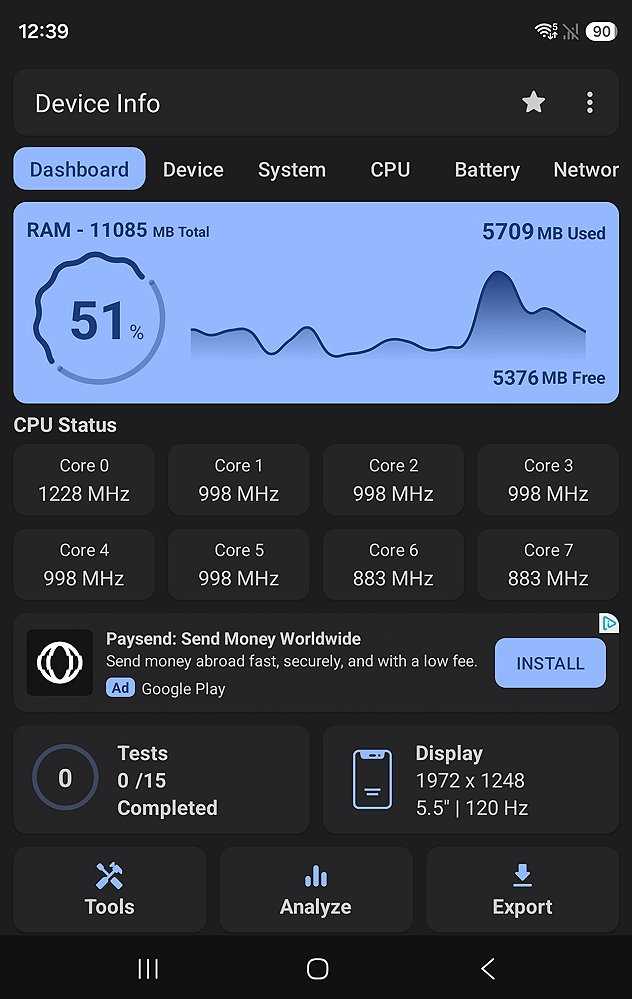Tap the Tools wrench and hammer icon
Image resolution: width=632 pixels, height=999 pixels.
tap(109, 875)
